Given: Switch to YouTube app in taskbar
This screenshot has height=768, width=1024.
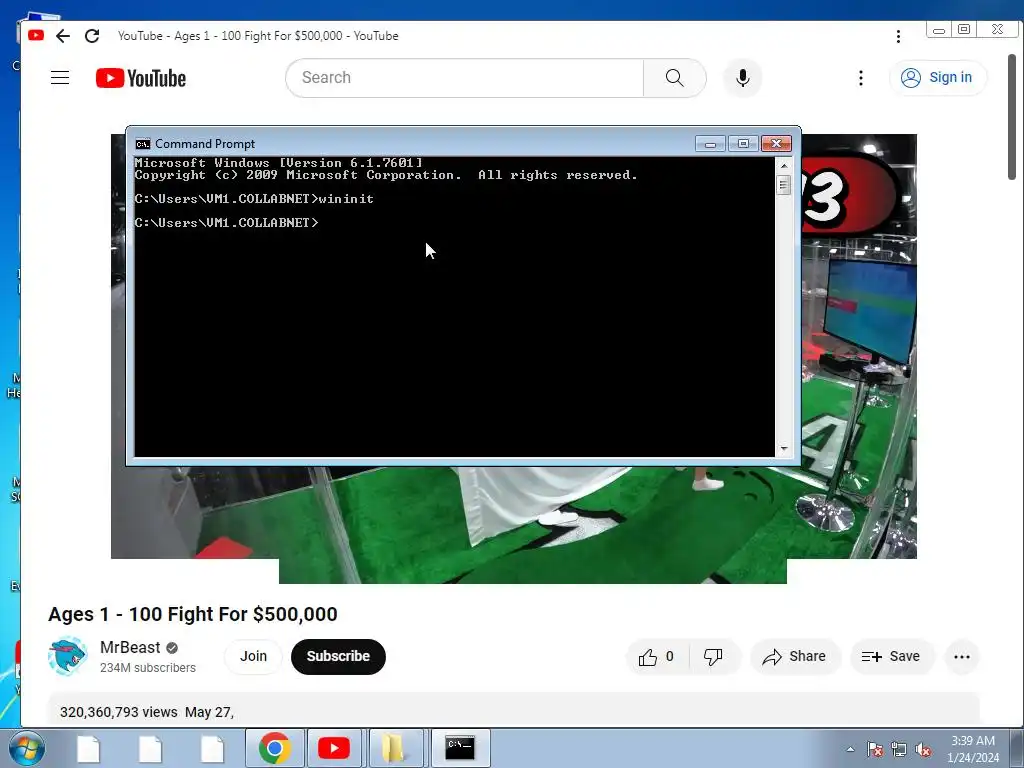Looking at the screenshot, I should tap(334, 748).
